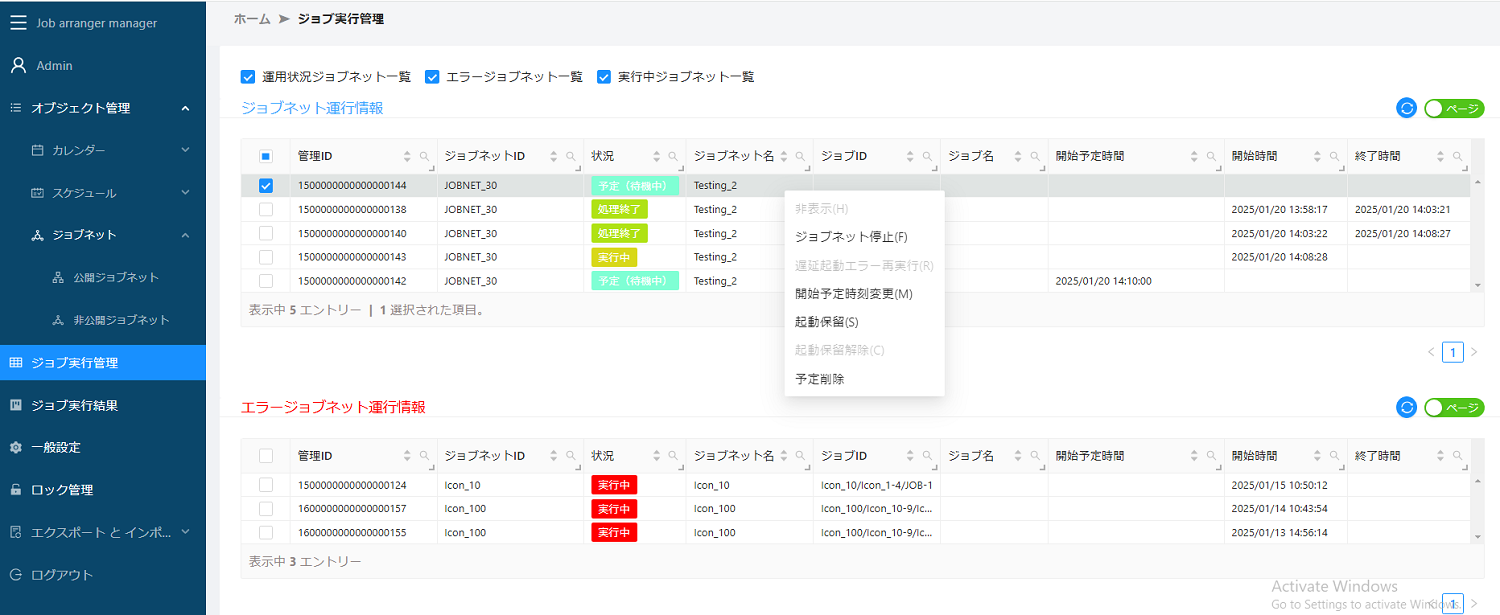Click the hamburger menu icon at top left
This screenshot has height=615, width=1500.
(17, 22)
